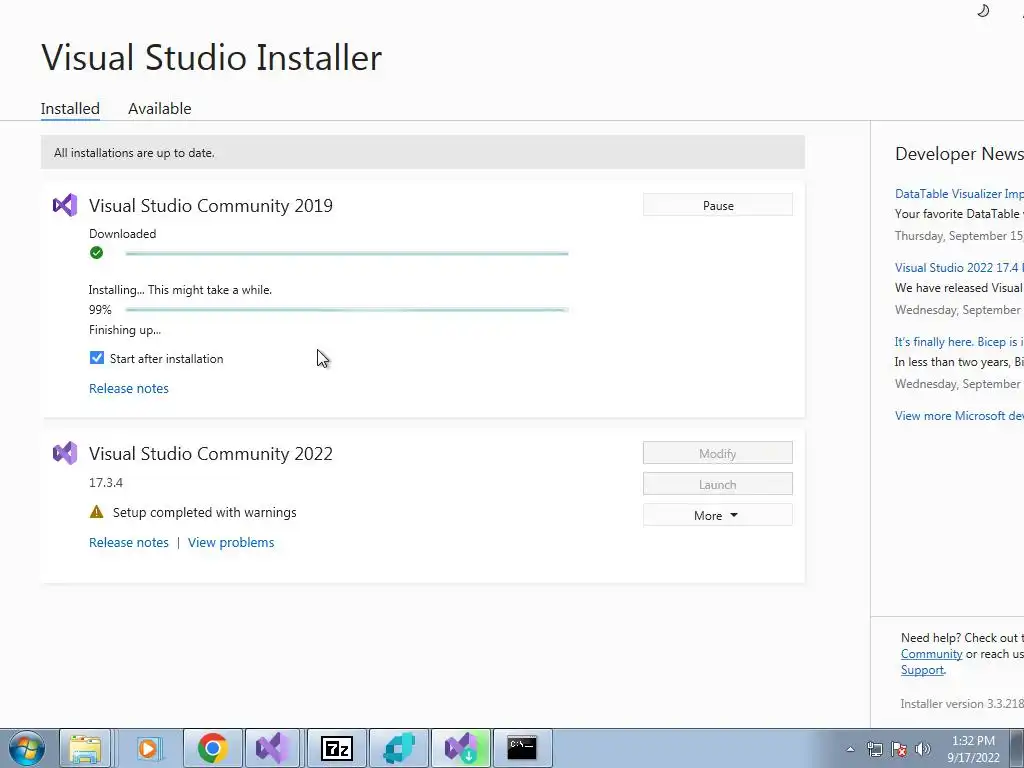The width and height of the screenshot is (1024, 768).
Task: Click the Launch button for Visual Studio 2022
Action: pyautogui.click(x=718, y=485)
